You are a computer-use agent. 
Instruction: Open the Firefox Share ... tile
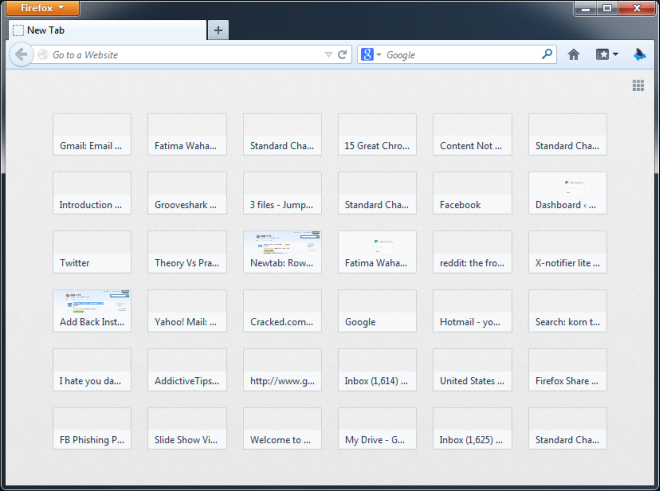click(x=567, y=370)
